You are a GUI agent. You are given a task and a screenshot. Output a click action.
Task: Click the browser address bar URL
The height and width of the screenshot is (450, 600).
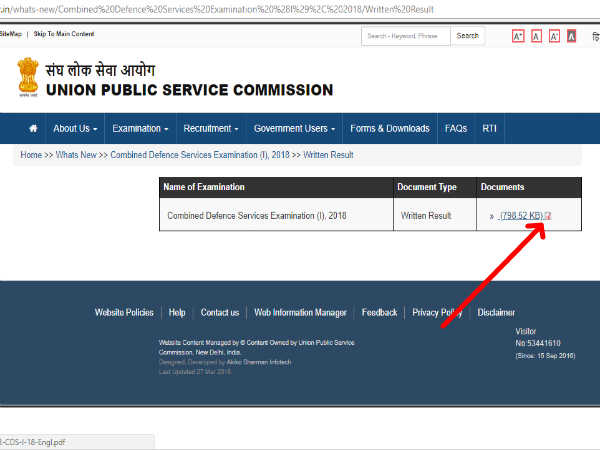[217, 9]
